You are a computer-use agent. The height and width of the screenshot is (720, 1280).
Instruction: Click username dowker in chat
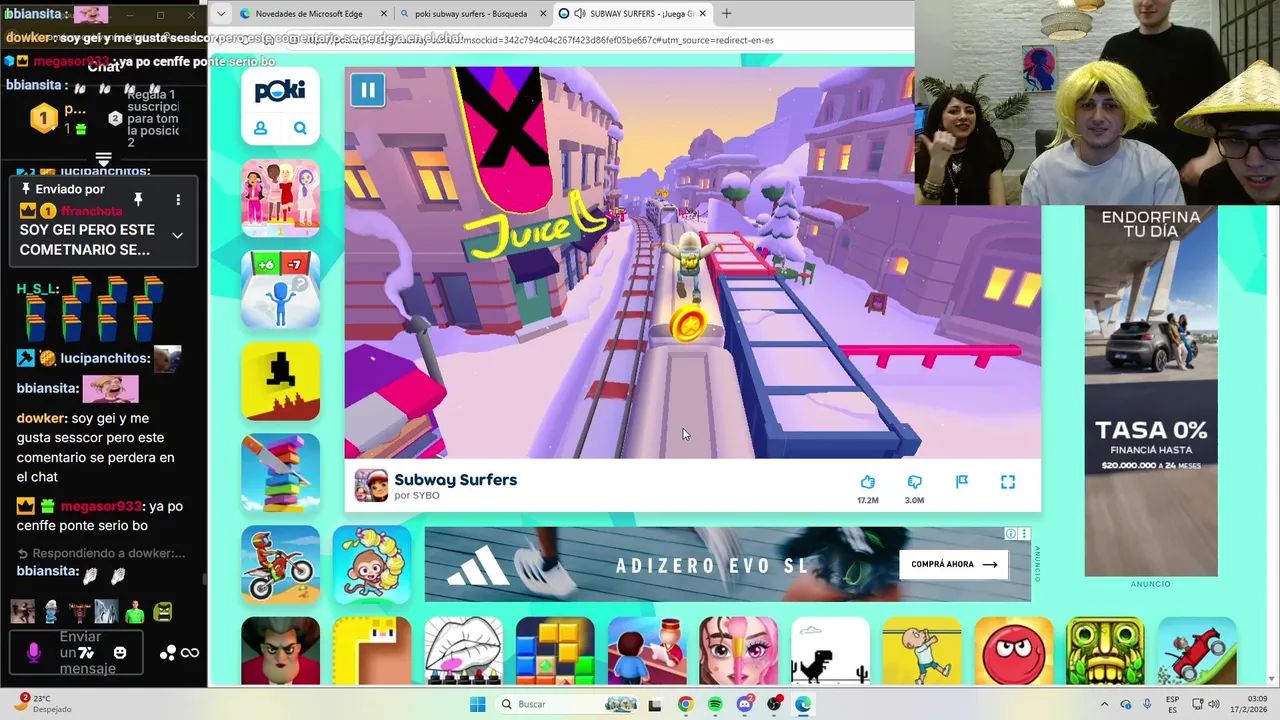(41, 418)
